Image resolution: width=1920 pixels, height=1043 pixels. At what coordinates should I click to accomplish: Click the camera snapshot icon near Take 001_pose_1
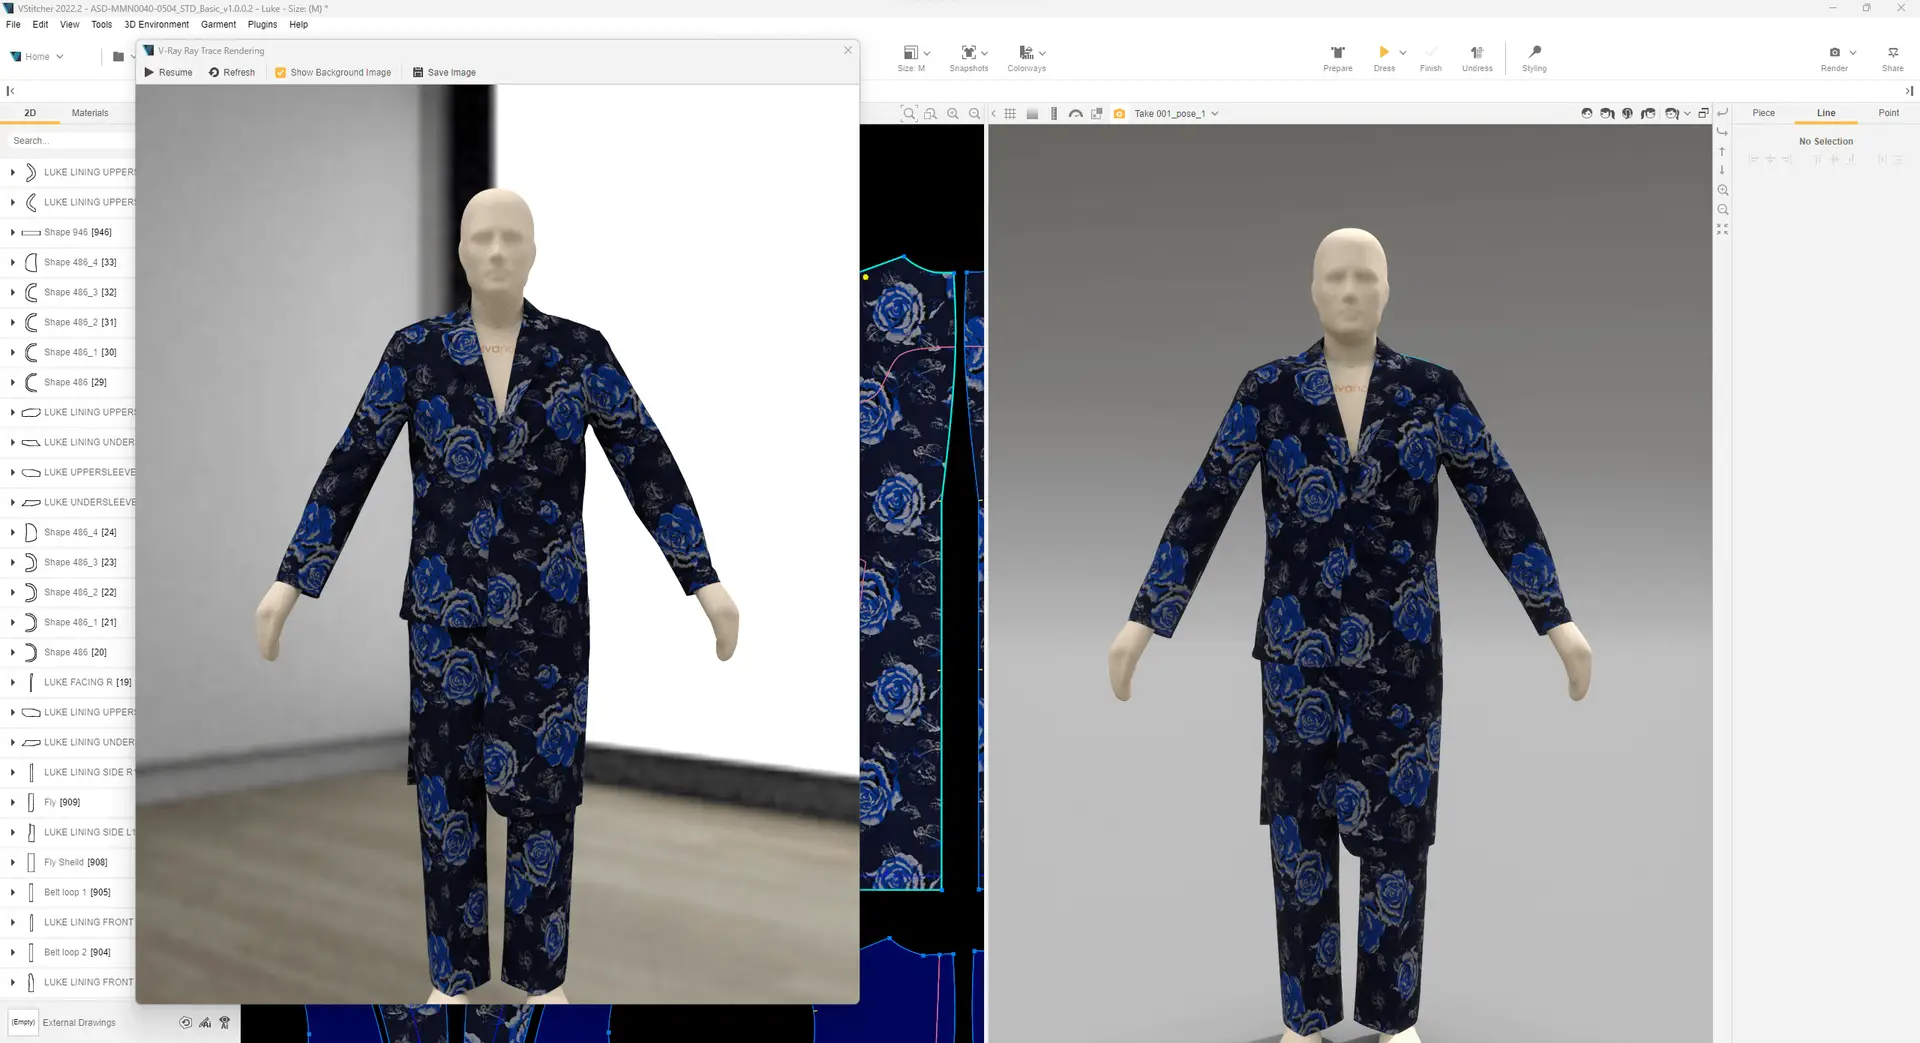1119,113
